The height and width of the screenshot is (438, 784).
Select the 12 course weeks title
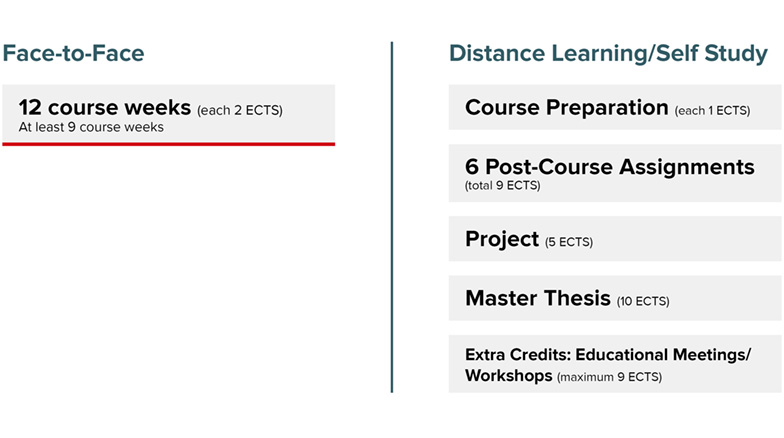click(x=104, y=108)
